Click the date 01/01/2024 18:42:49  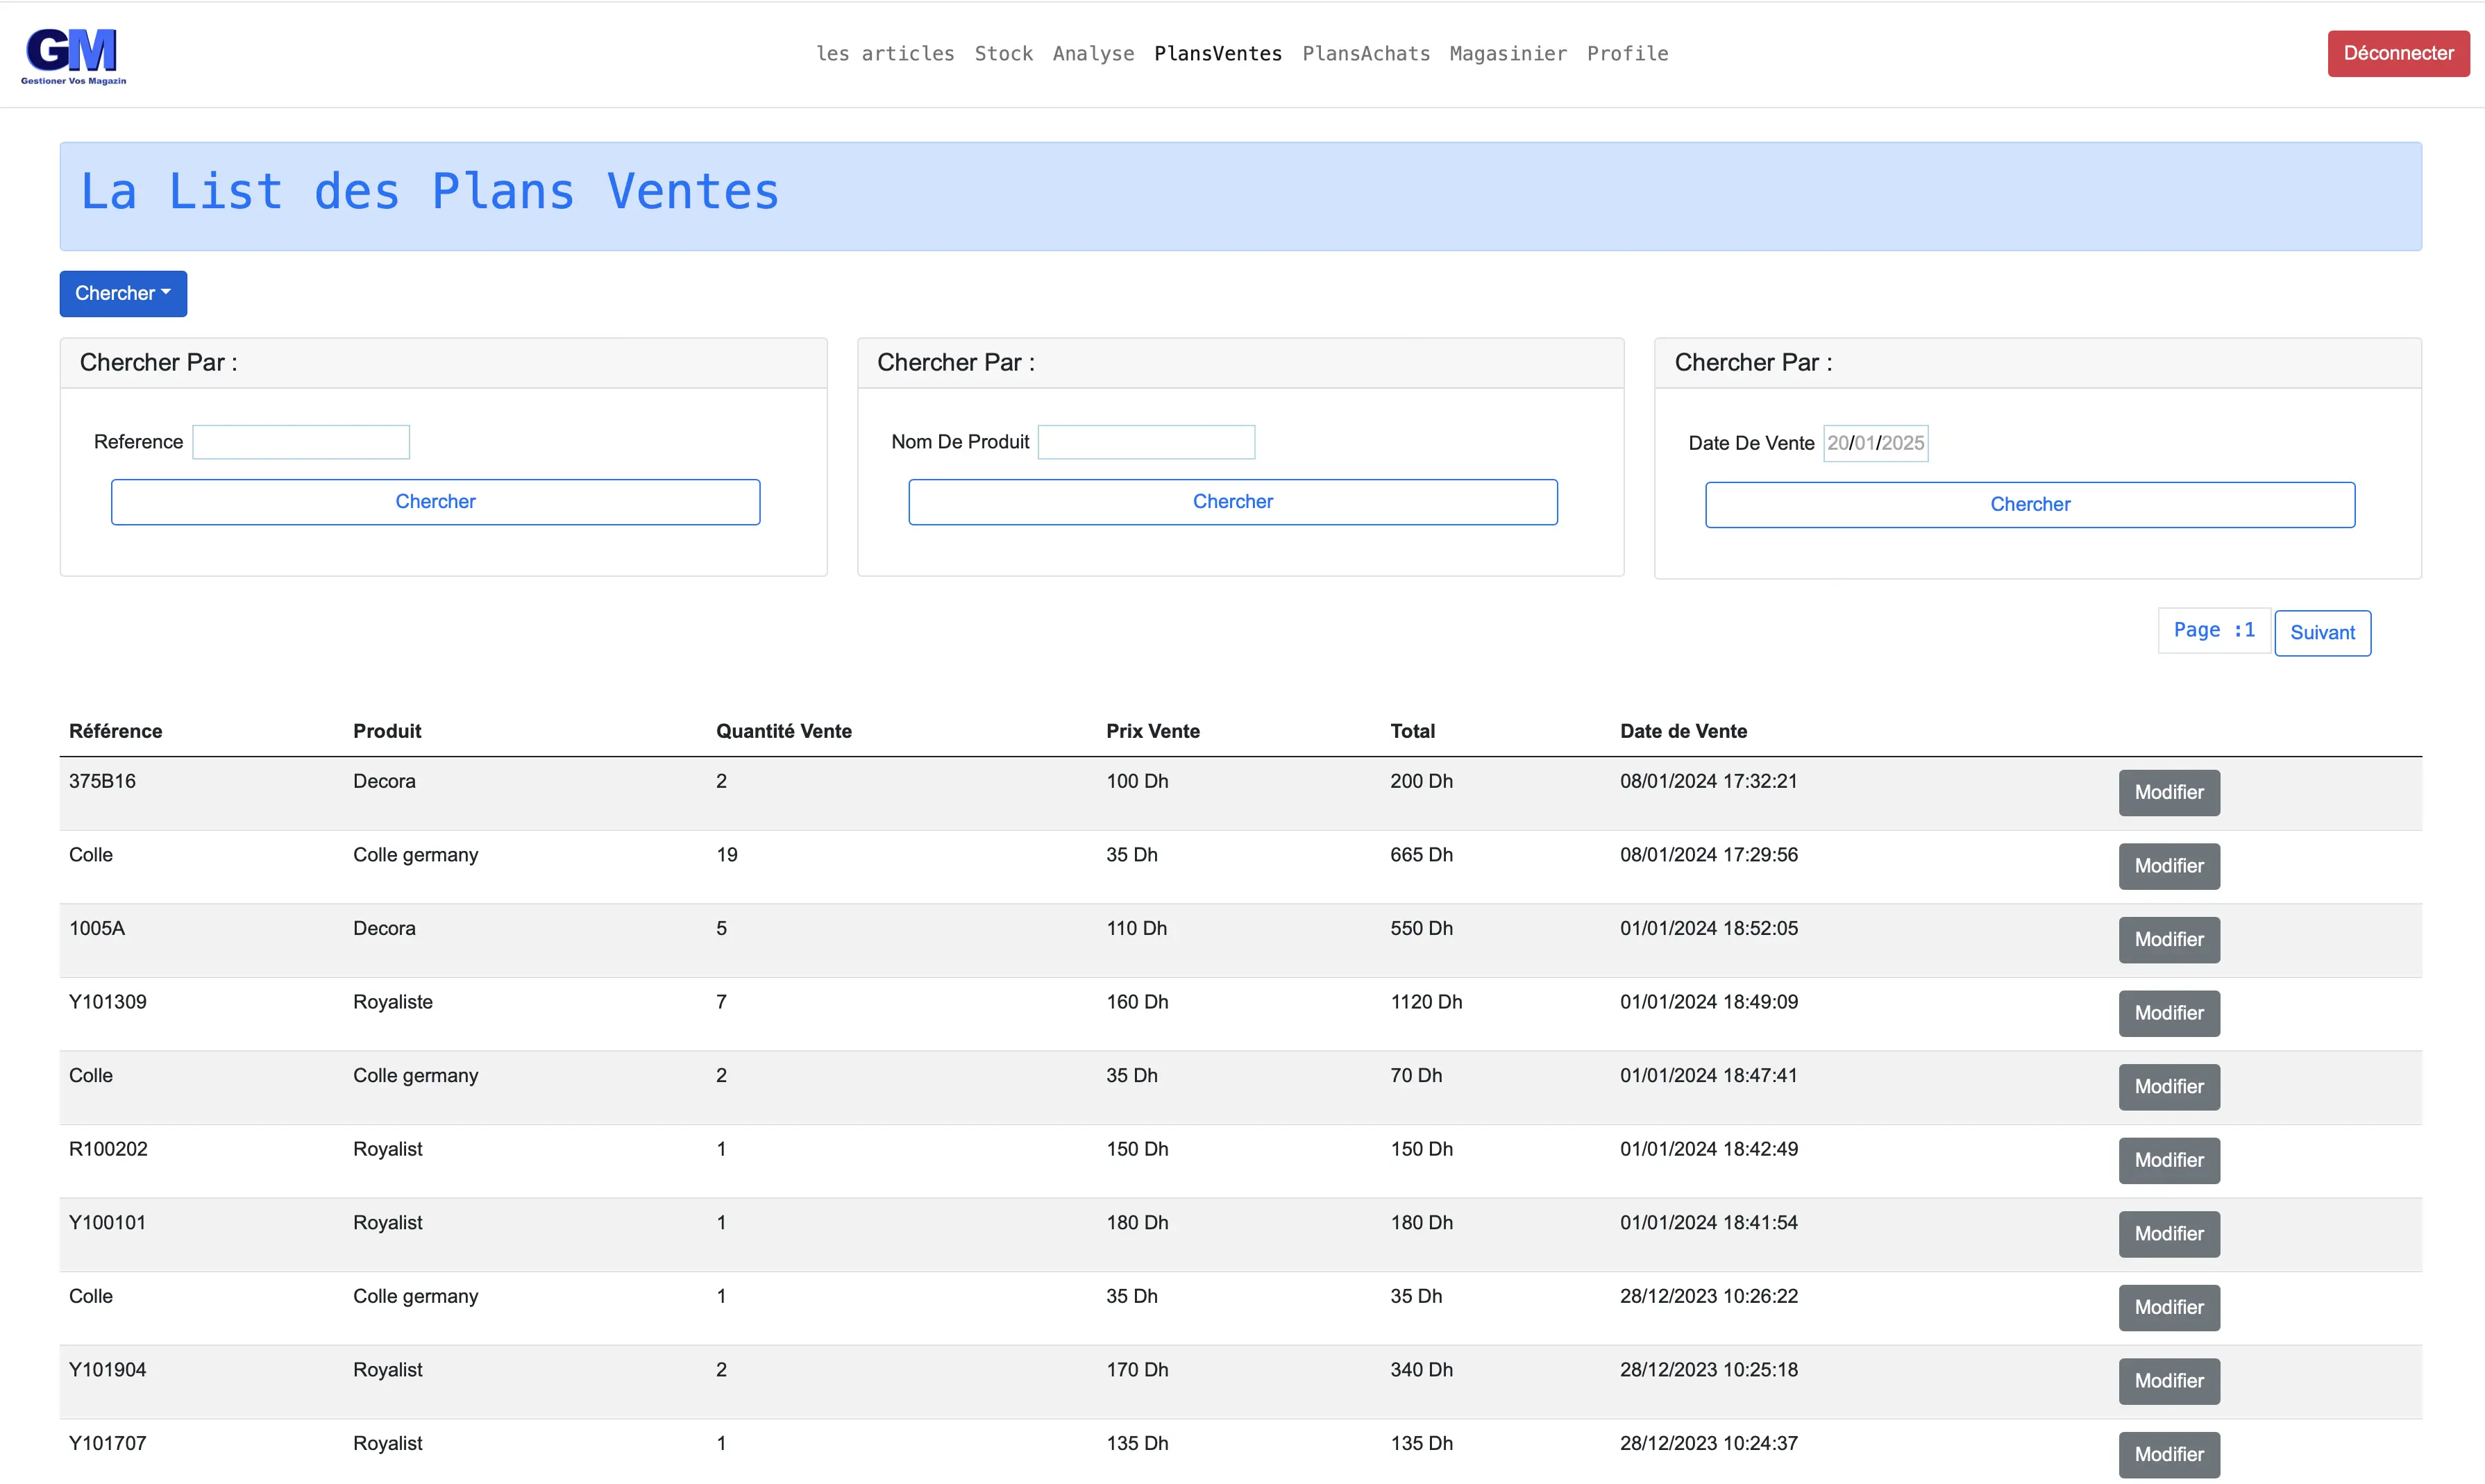tap(1709, 1150)
